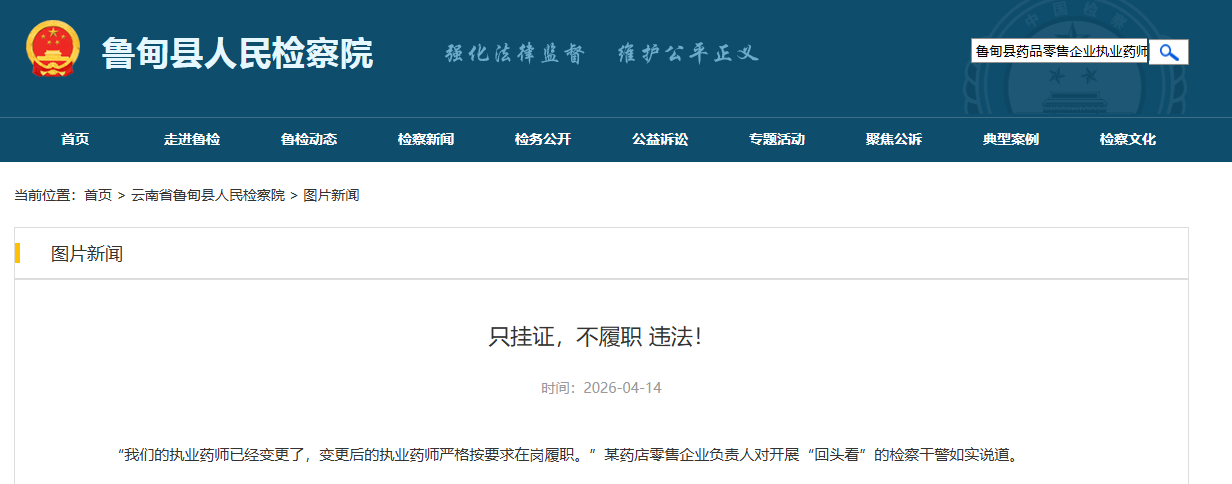
Task: Open the 公益诉讼 menu item
Action: click(x=660, y=140)
